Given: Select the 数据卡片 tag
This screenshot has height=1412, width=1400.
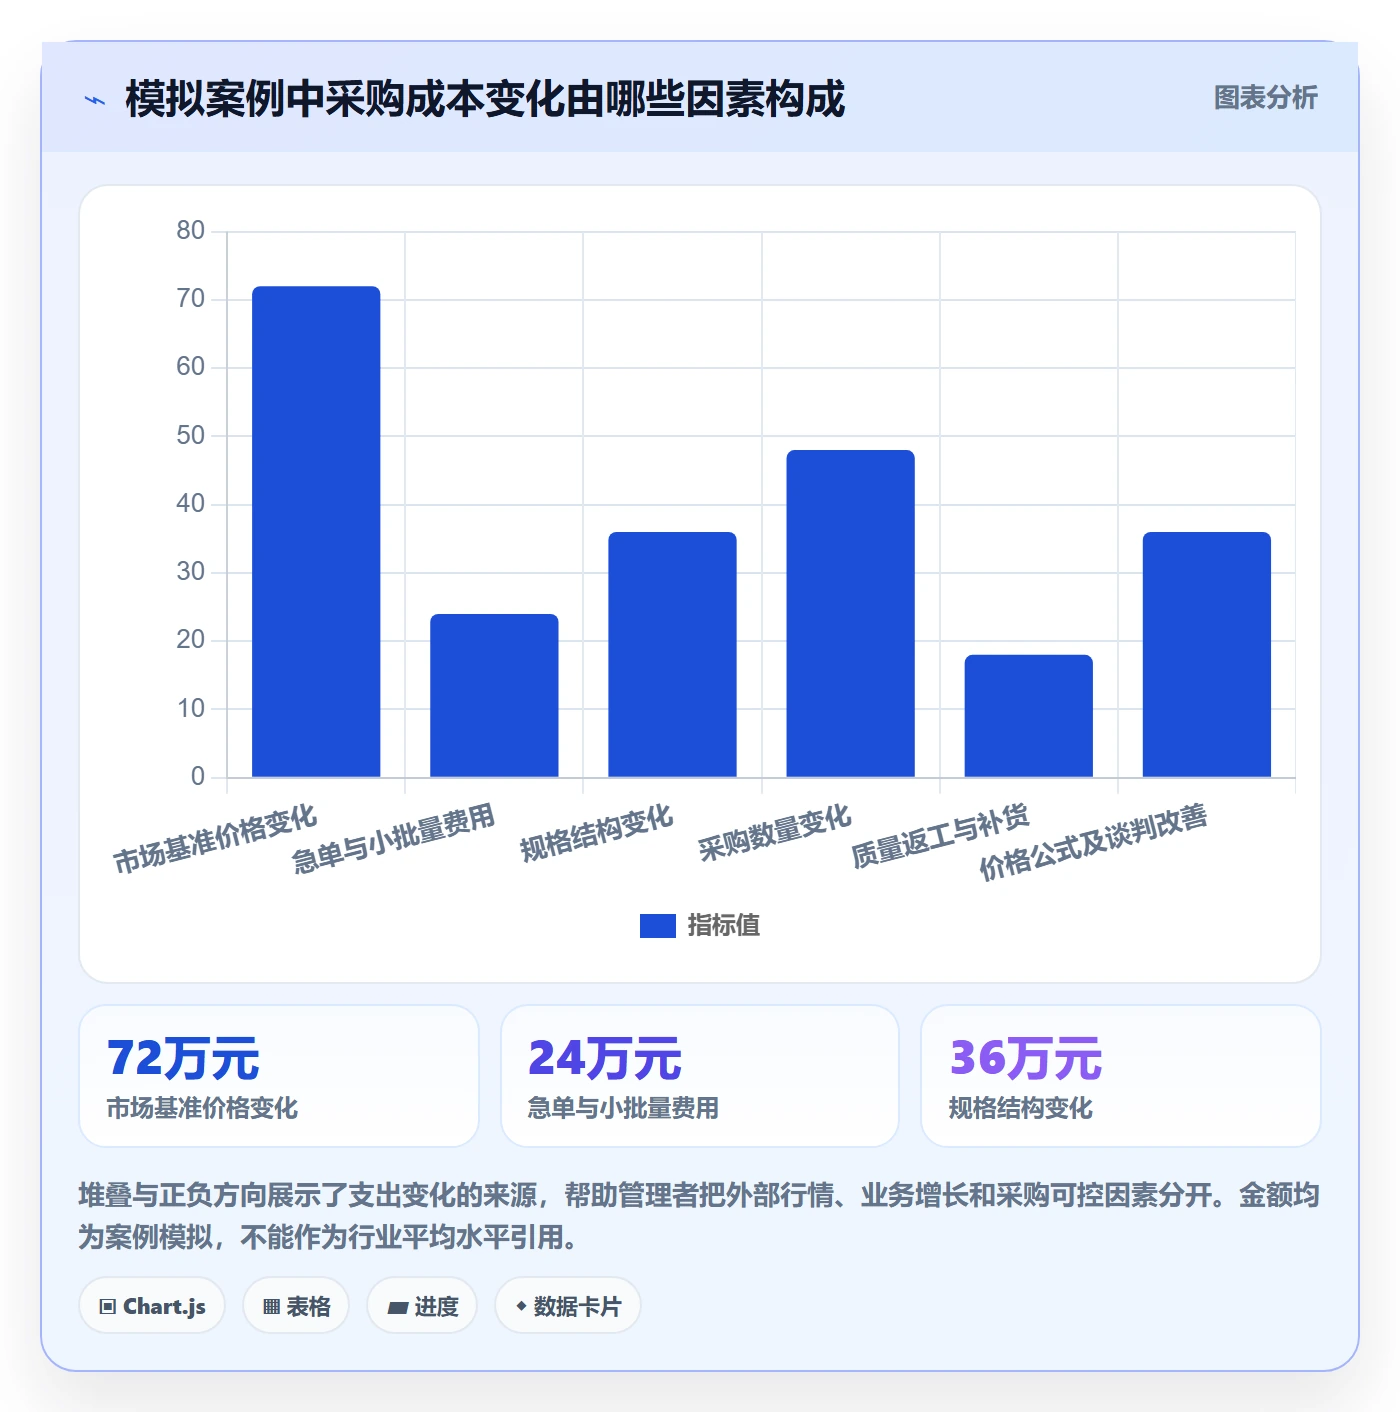Looking at the screenshot, I should pyautogui.click(x=568, y=1306).
